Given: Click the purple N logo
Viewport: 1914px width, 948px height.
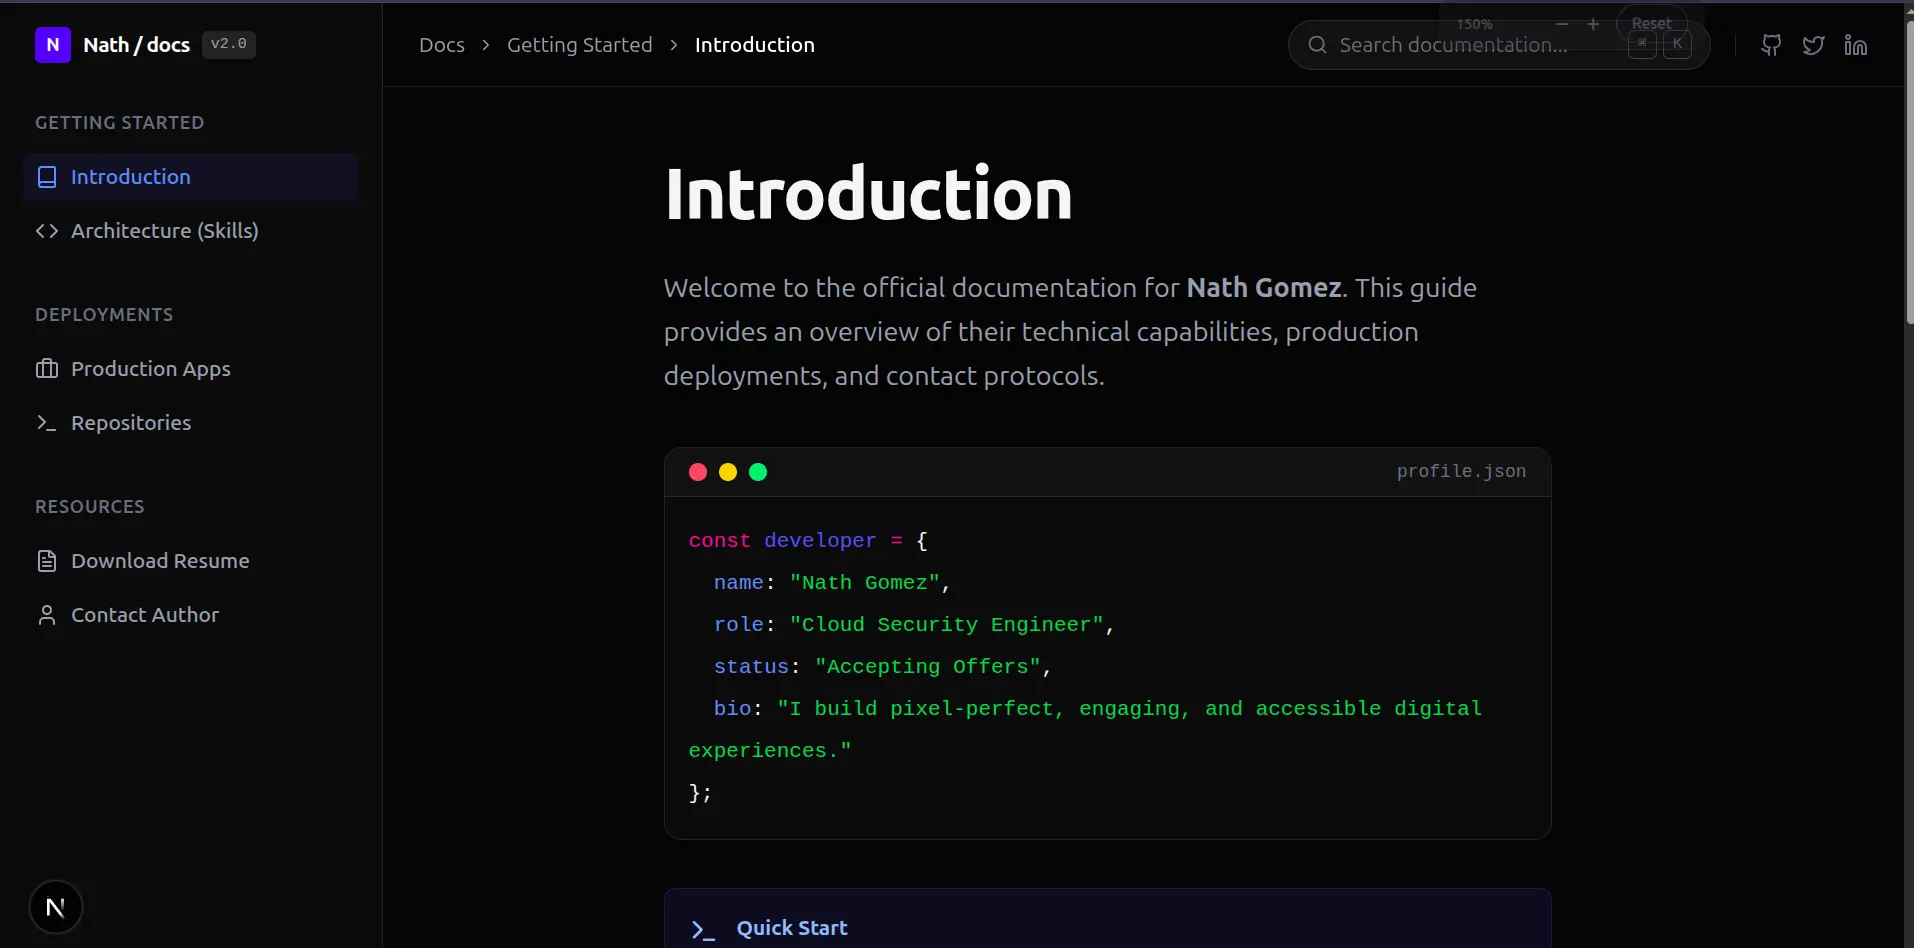Looking at the screenshot, I should pos(53,45).
